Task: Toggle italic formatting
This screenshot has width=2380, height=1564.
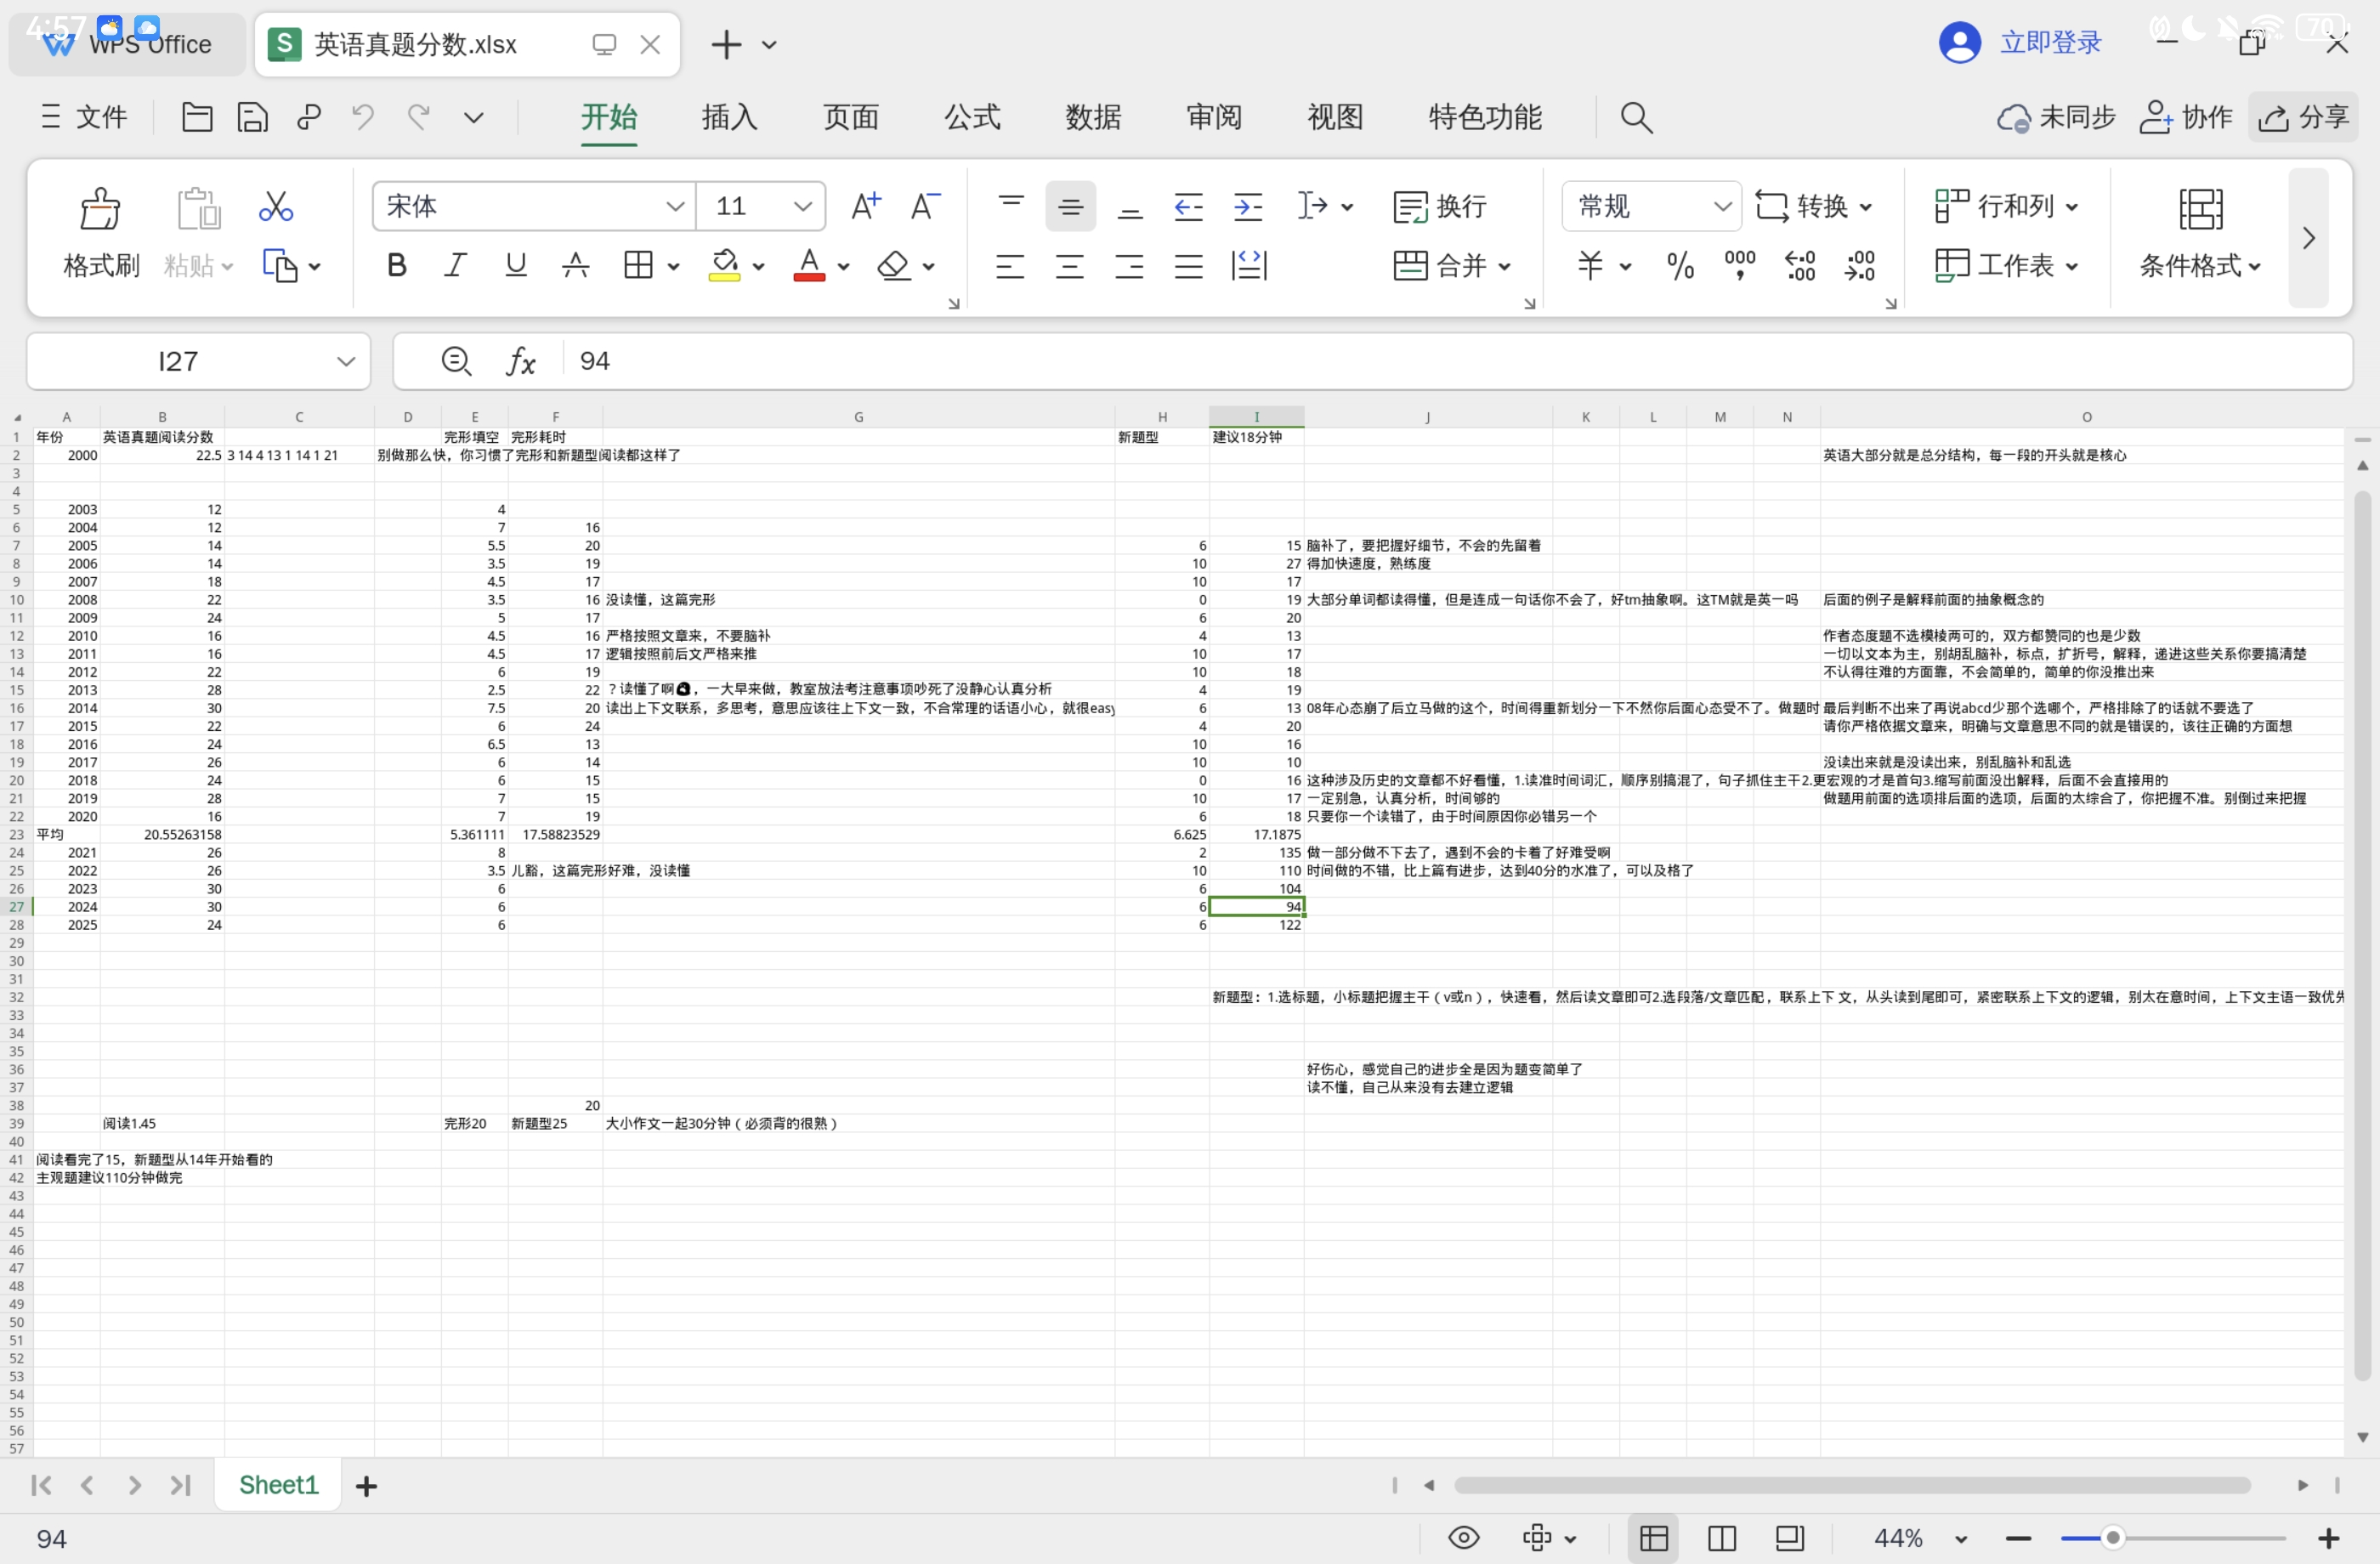Action: coord(456,265)
